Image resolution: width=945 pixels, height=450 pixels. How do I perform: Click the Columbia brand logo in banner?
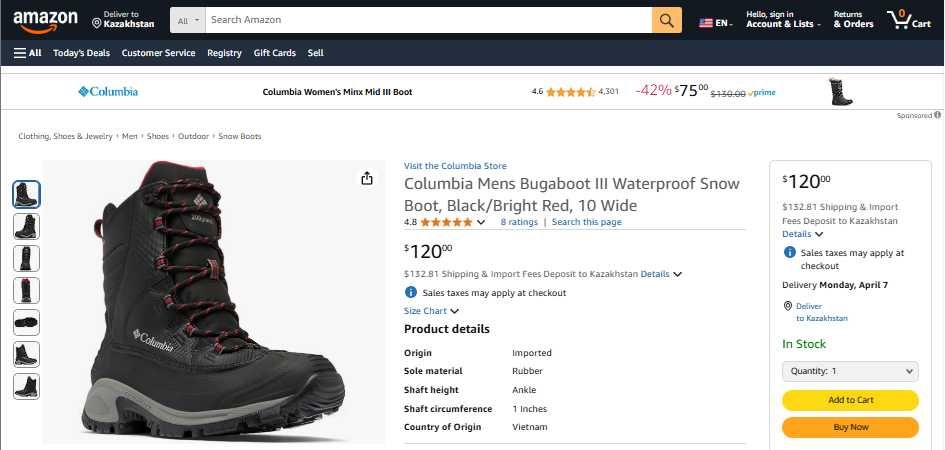pyautogui.click(x=108, y=92)
